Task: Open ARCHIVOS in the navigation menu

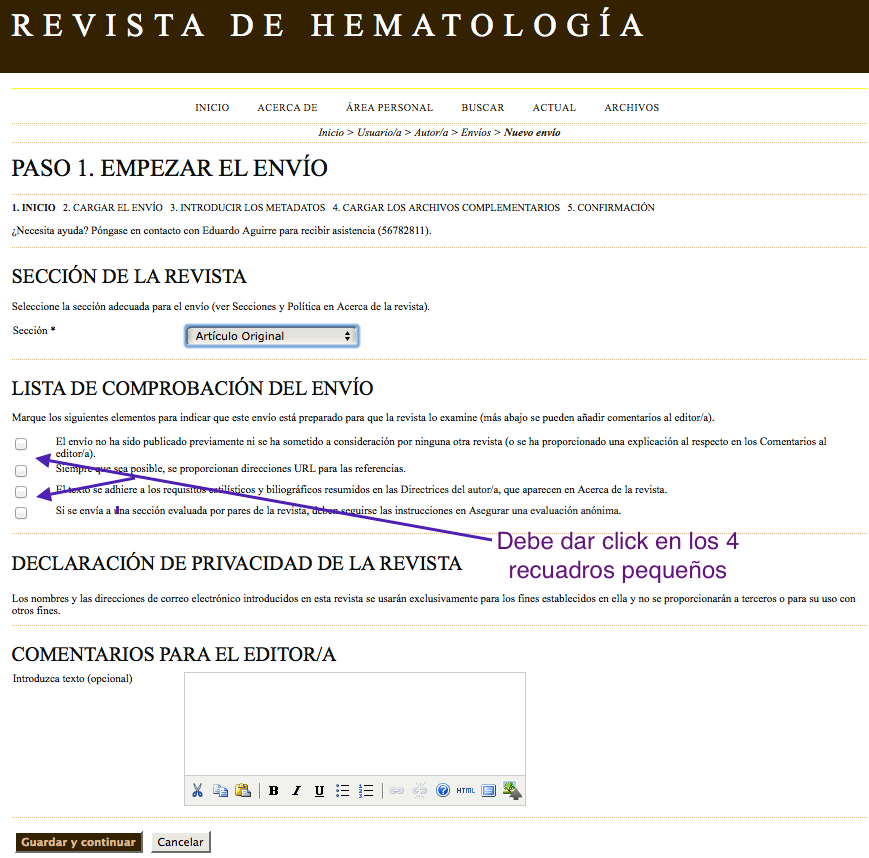Action: pyautogui.click(x=632, y=108)
